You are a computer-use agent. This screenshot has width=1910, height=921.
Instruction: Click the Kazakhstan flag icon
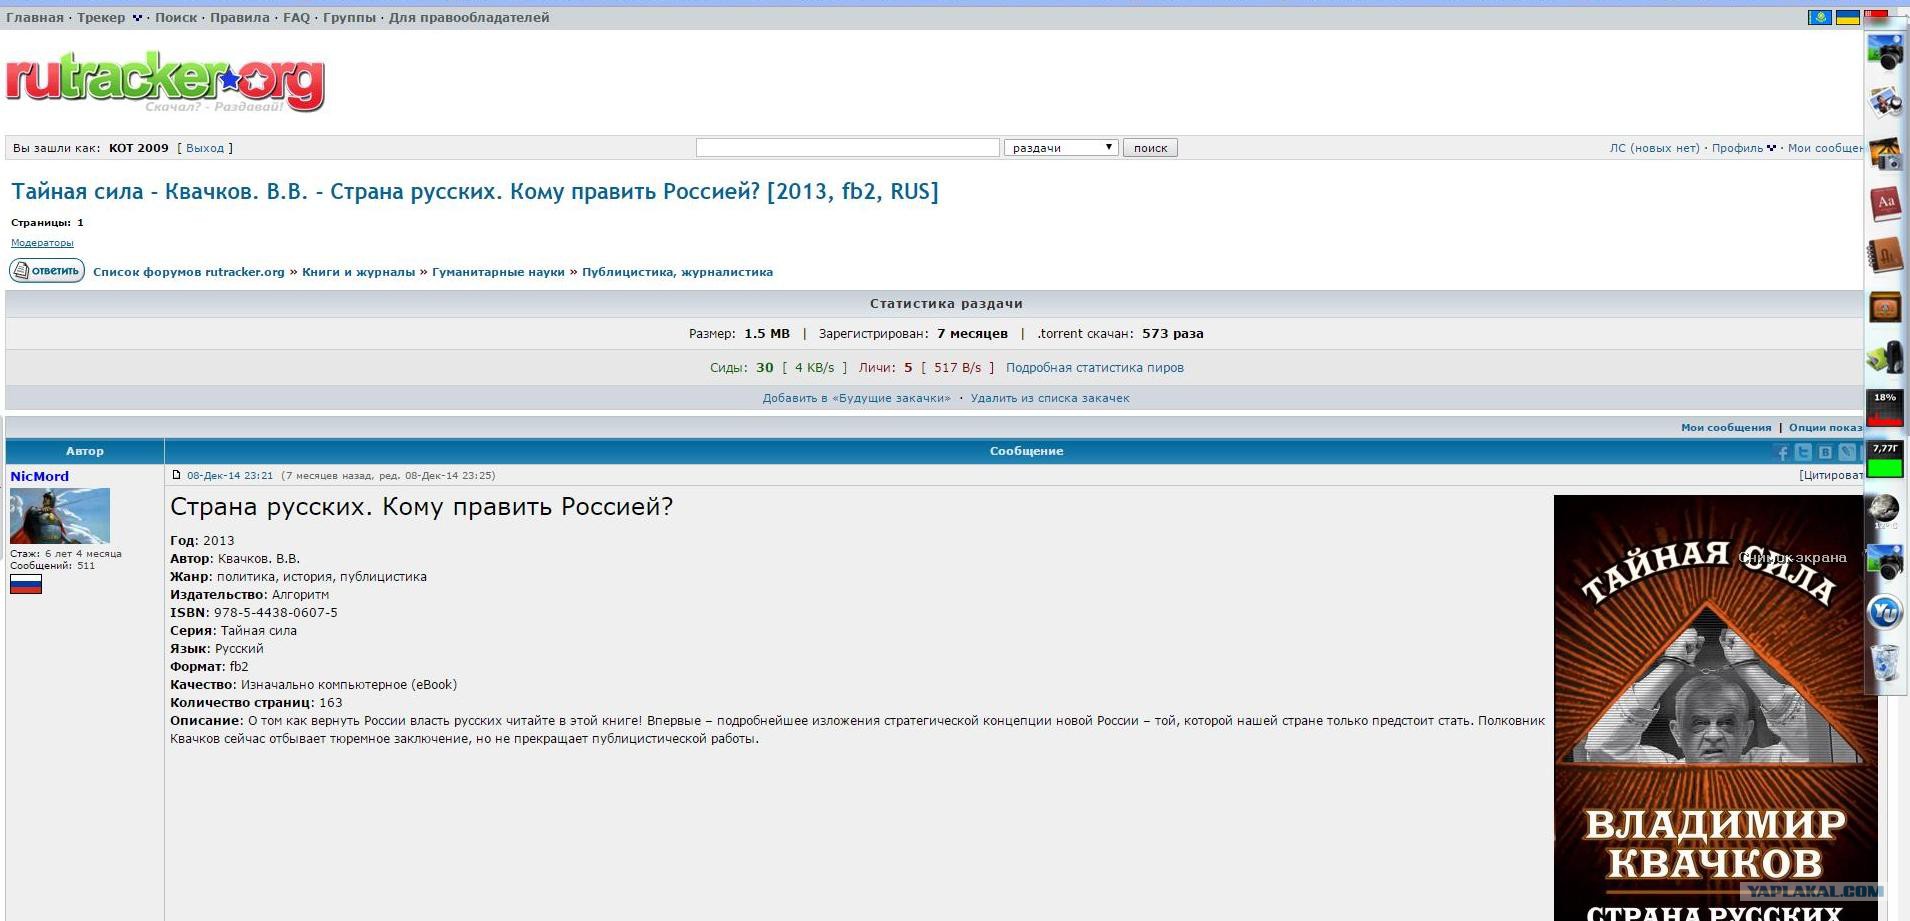[x=1819, y=18]
